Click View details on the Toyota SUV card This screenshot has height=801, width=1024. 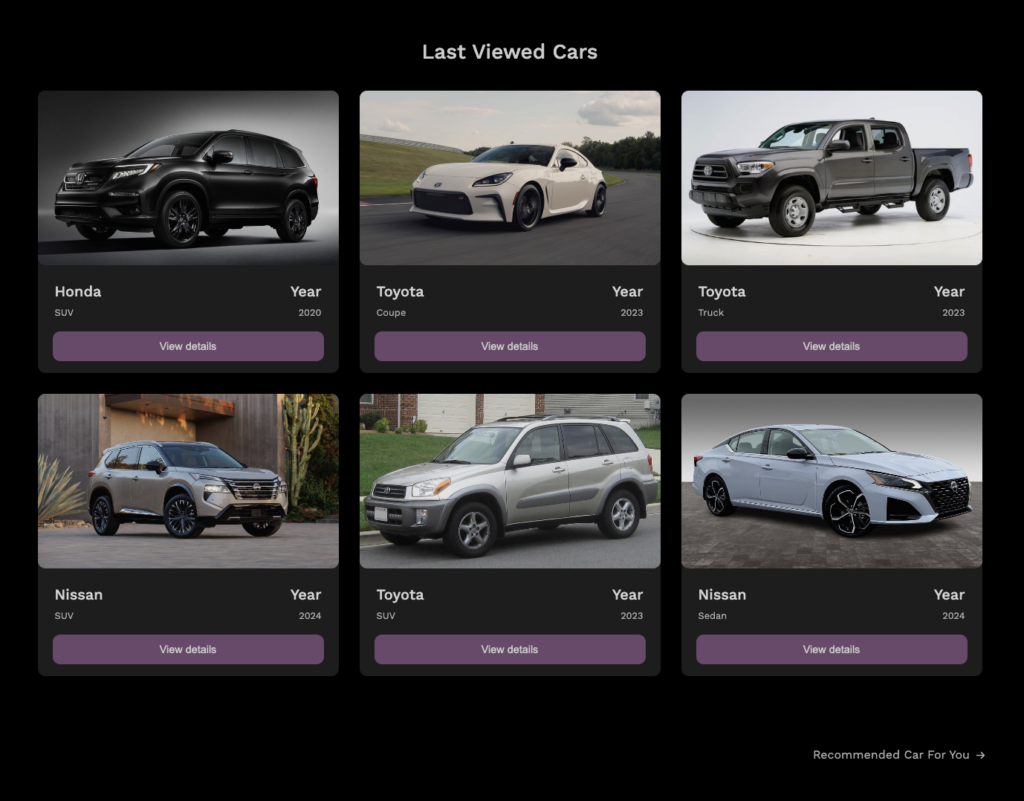(x=510, y=649)
